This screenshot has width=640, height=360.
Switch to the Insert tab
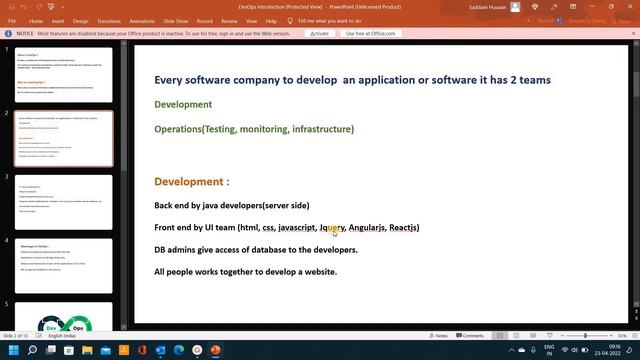click(x=58, y=21)
